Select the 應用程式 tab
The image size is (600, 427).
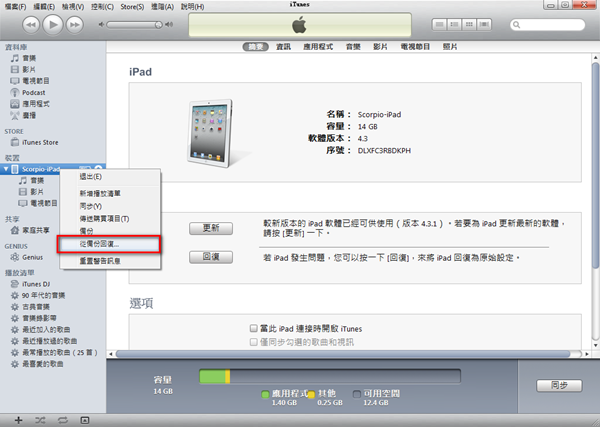[318, 47]
